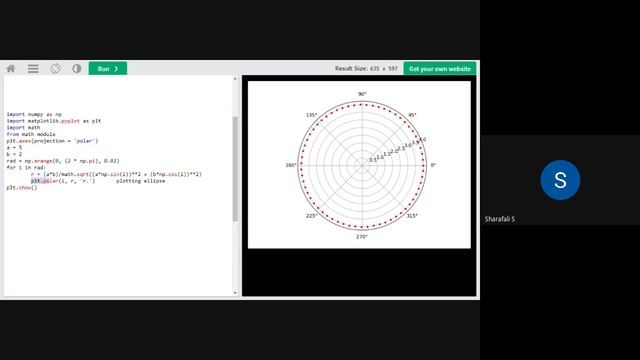This screenshot has width=640, height=360.
Task: Click the 270° label on polar plot
Action: 362,237
